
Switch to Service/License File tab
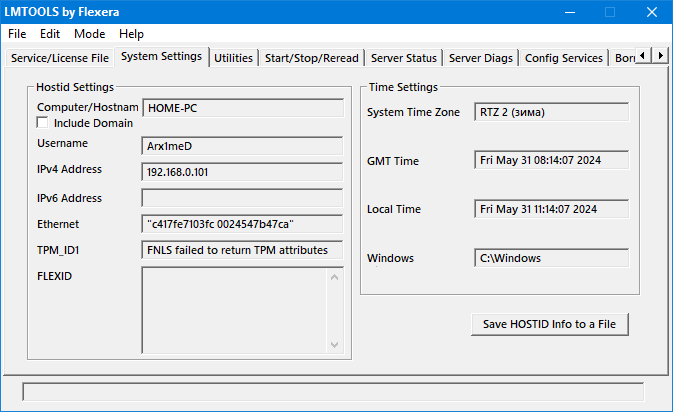coord(60,58)
